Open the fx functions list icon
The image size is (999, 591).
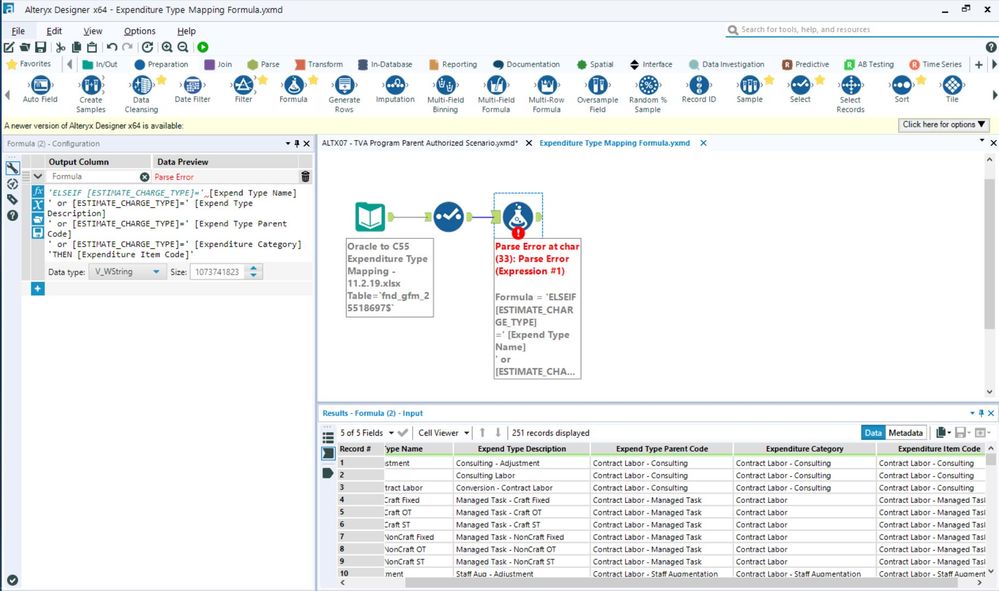pyautogui.click(x=38, y=192)
